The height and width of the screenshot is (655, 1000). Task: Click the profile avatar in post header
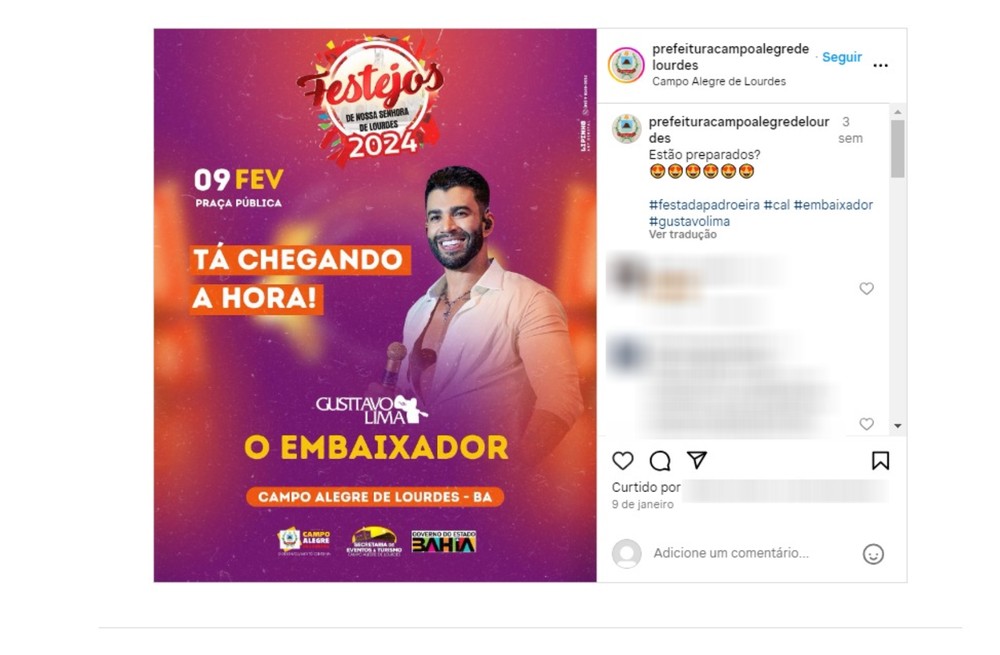(x=626, y=64)
